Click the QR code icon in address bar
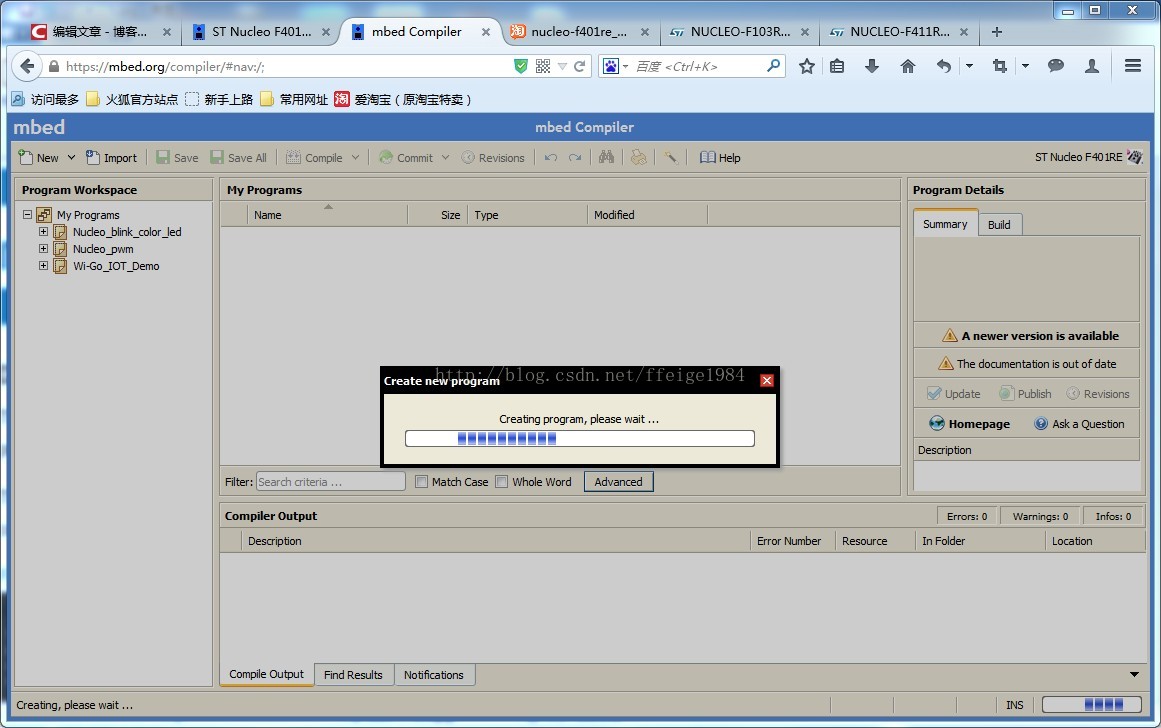The height and width of the screenshot is (728, 1161). [x=543, y=66]
